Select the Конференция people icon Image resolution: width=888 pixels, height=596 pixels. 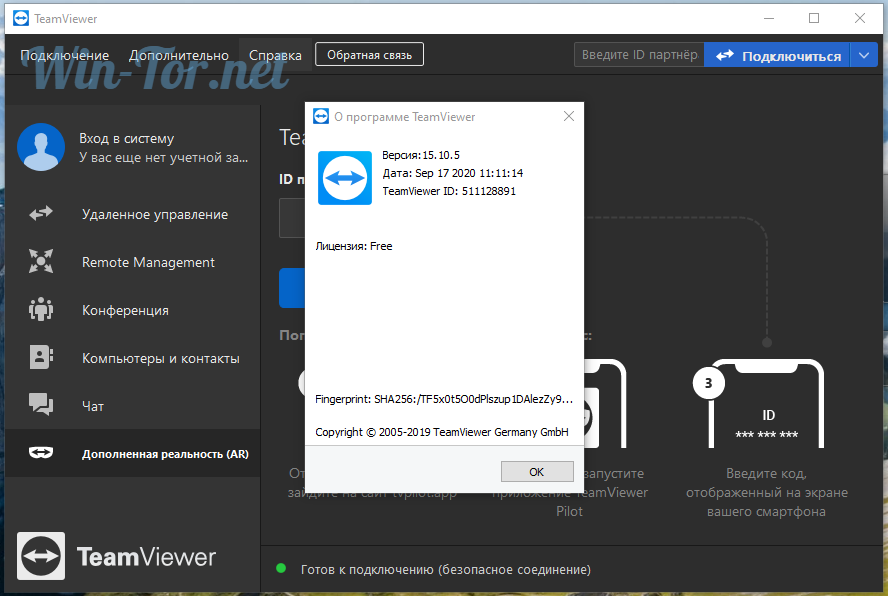[x=41, y=309]
